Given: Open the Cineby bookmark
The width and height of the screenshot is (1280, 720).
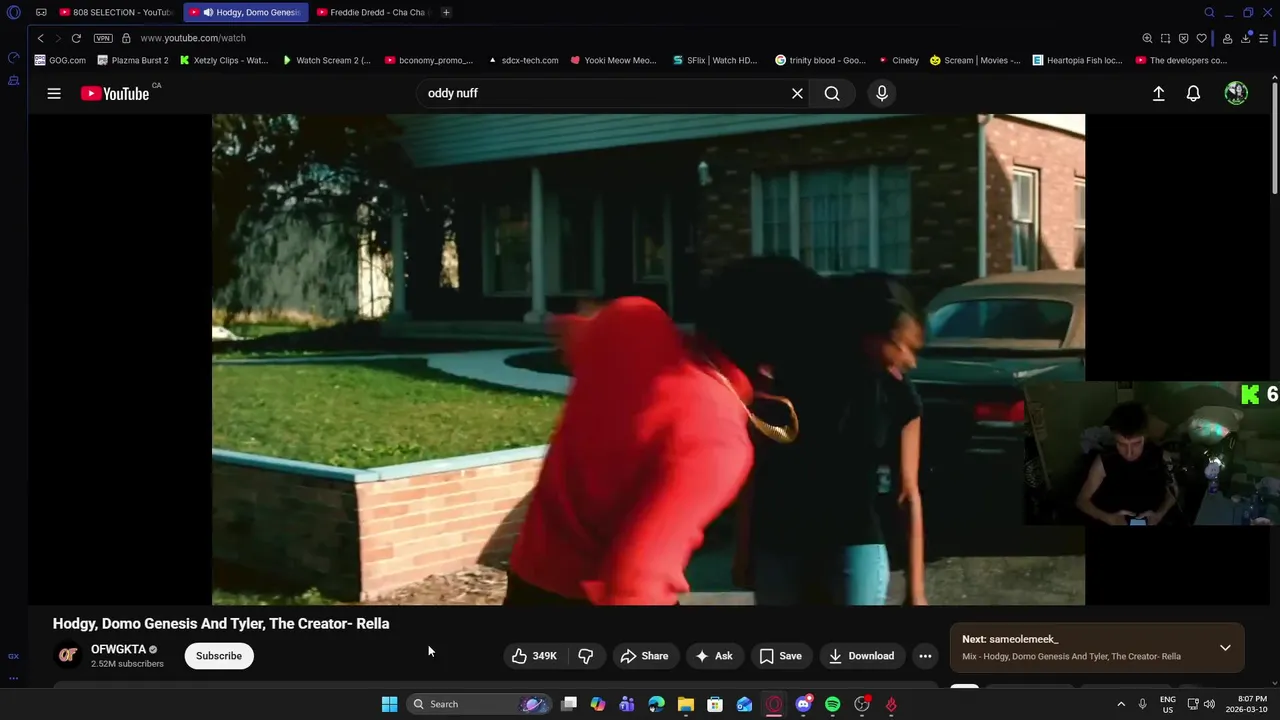Looking at the screenshot, I should pyautogui.click(x=898, y=60).
